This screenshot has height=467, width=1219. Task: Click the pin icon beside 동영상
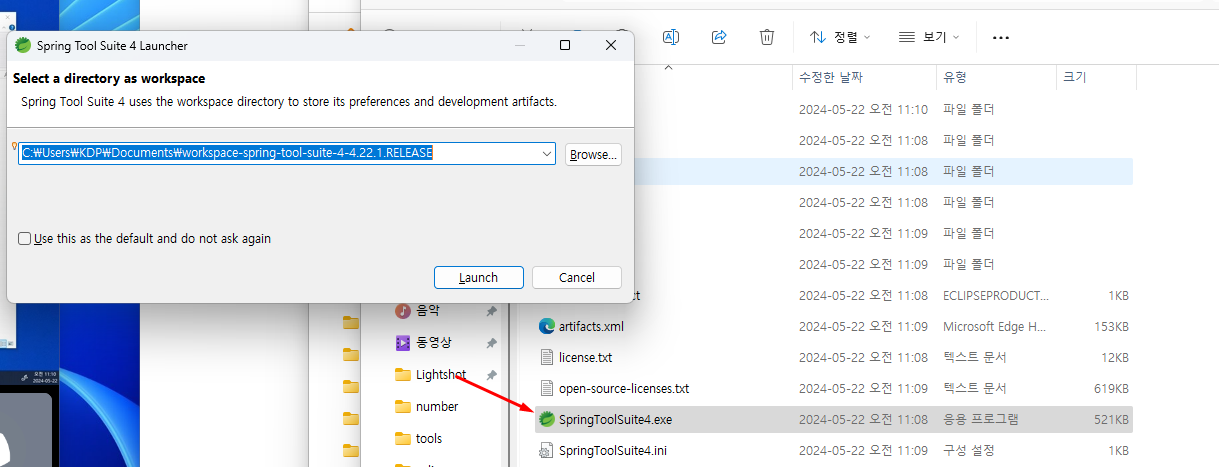pyautogui.click(x=491, y=343)
